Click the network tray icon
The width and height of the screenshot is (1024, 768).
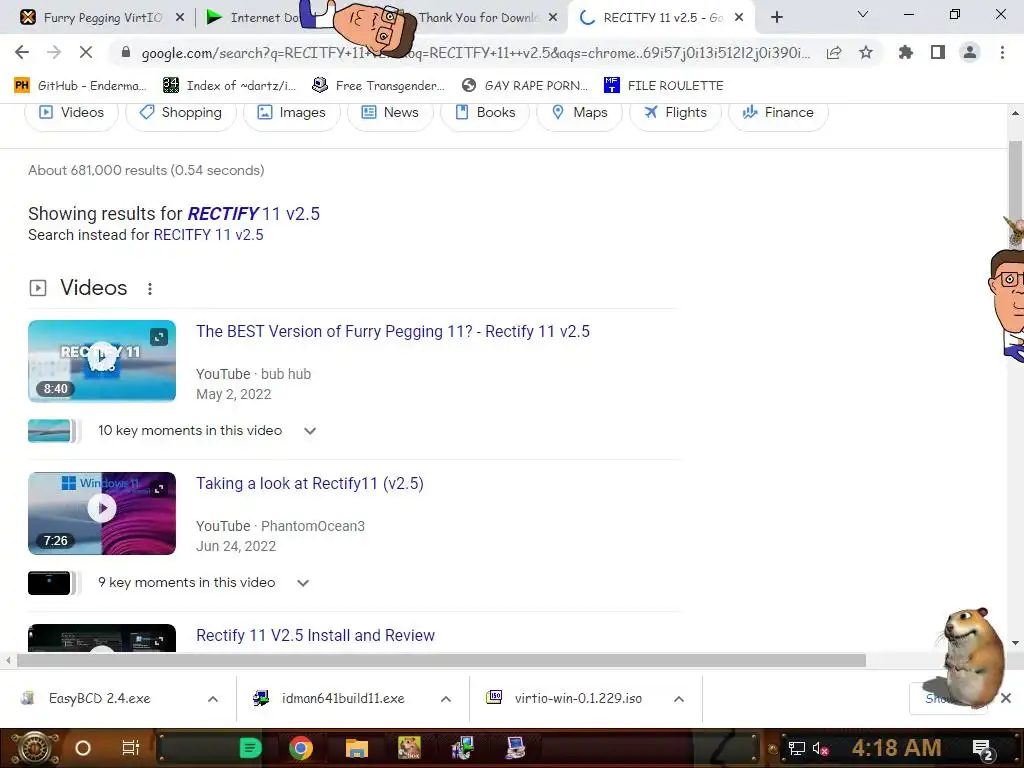tap(797, 748)
